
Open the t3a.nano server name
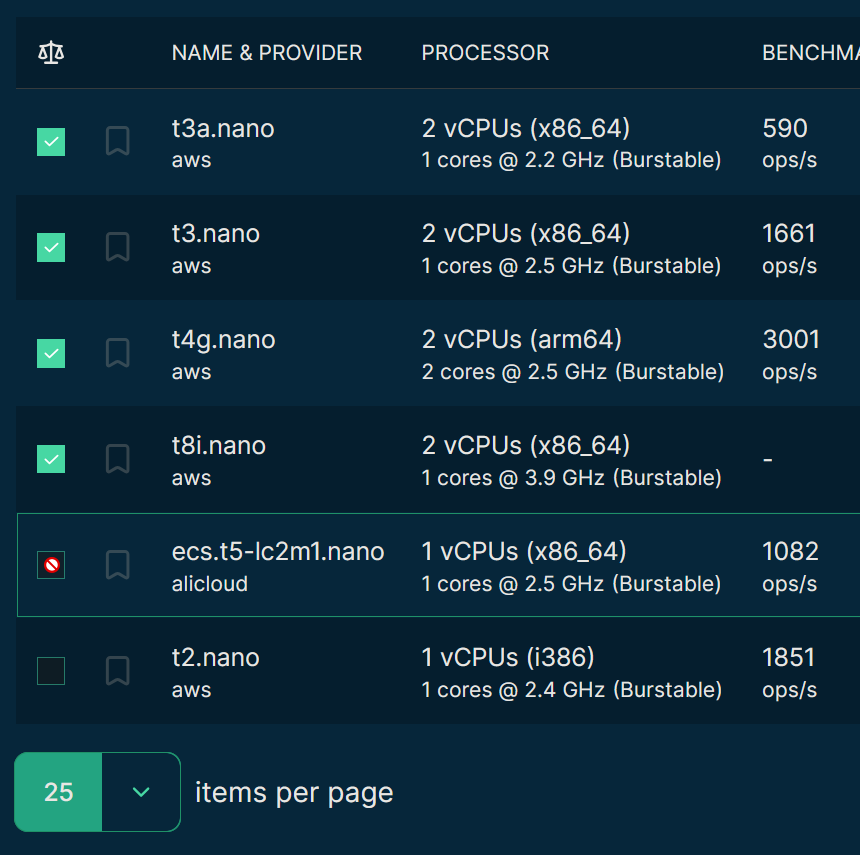223,128
